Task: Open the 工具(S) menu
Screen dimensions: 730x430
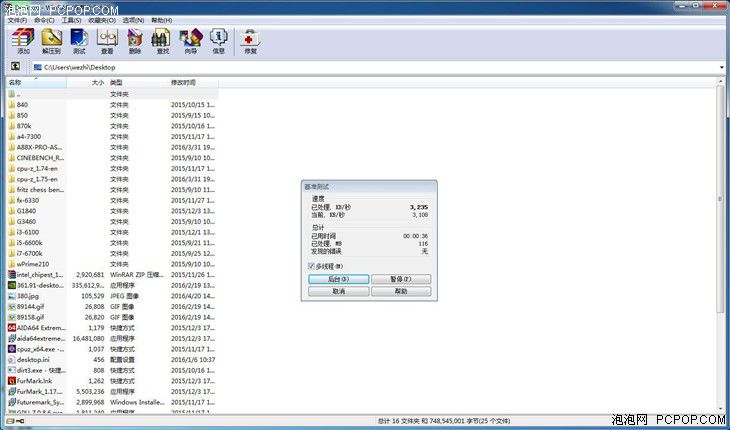Action: tap(71, 20)
